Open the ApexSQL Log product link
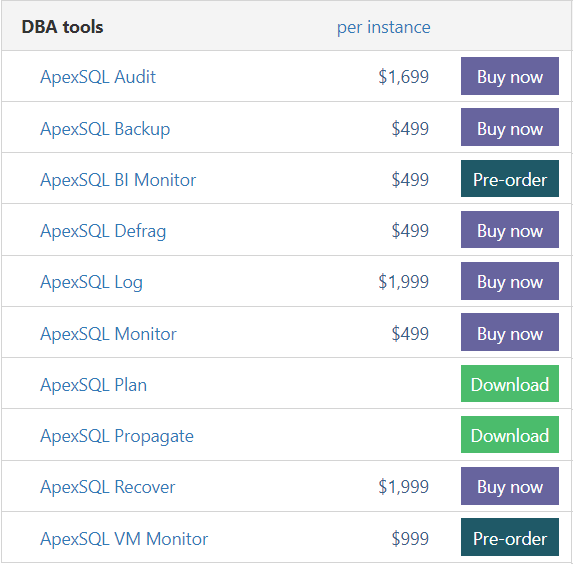 coord(91,282)
